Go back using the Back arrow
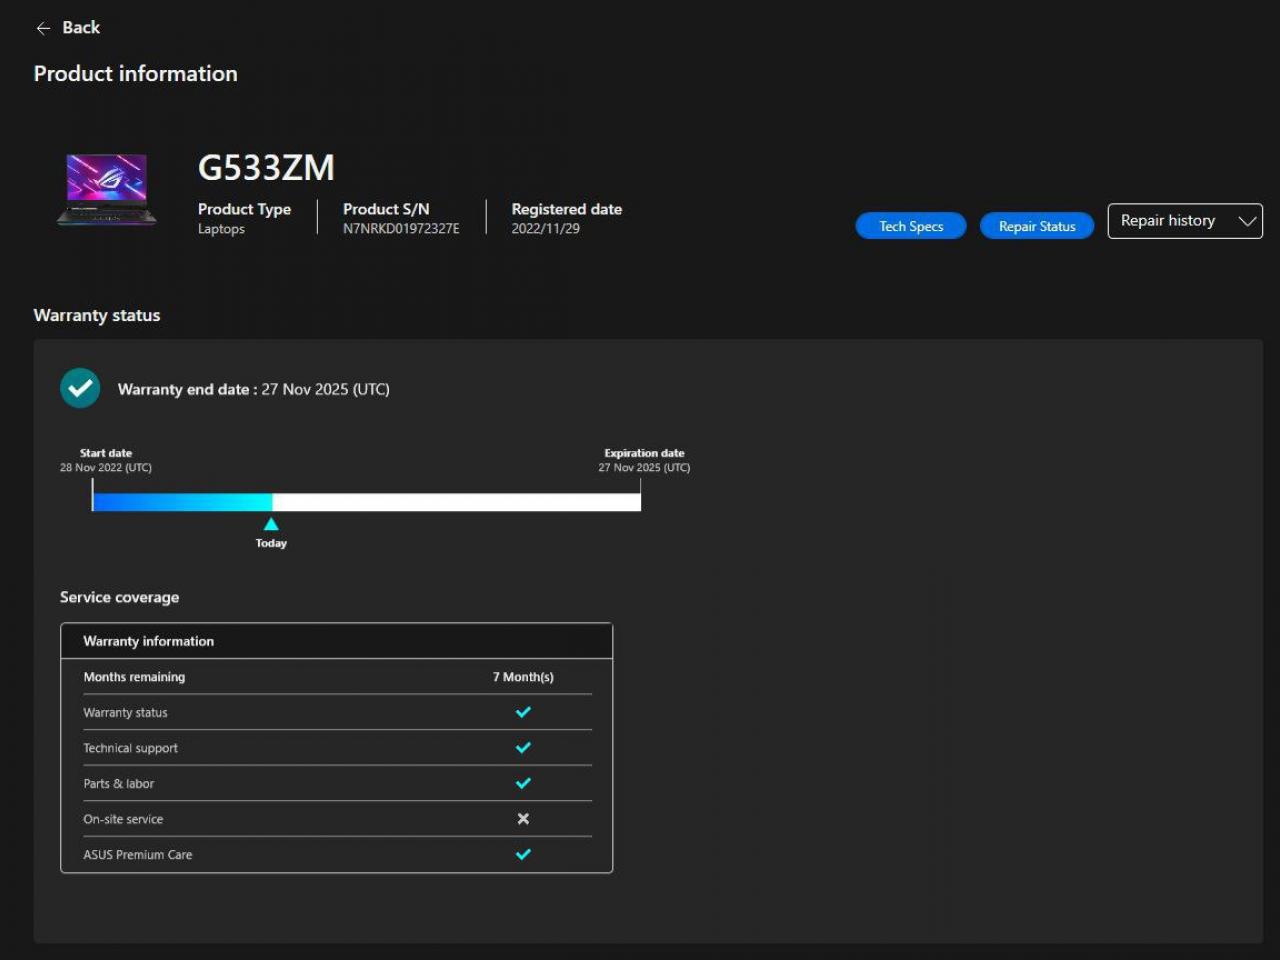 point(43,28)
